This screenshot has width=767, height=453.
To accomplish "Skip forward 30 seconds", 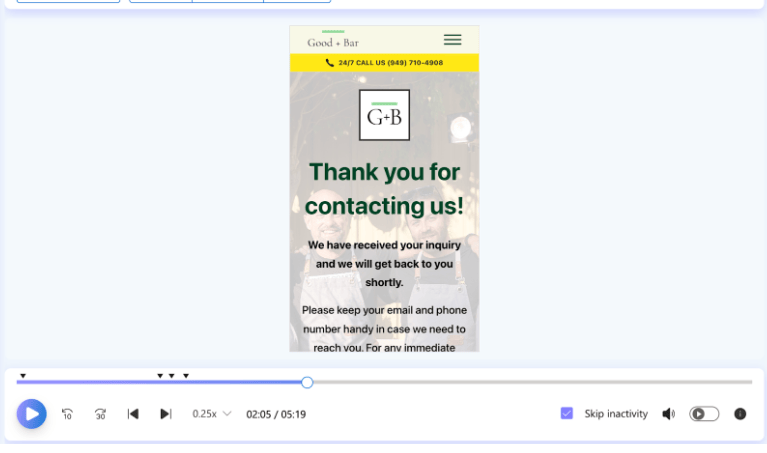I will tap(100, 414).
